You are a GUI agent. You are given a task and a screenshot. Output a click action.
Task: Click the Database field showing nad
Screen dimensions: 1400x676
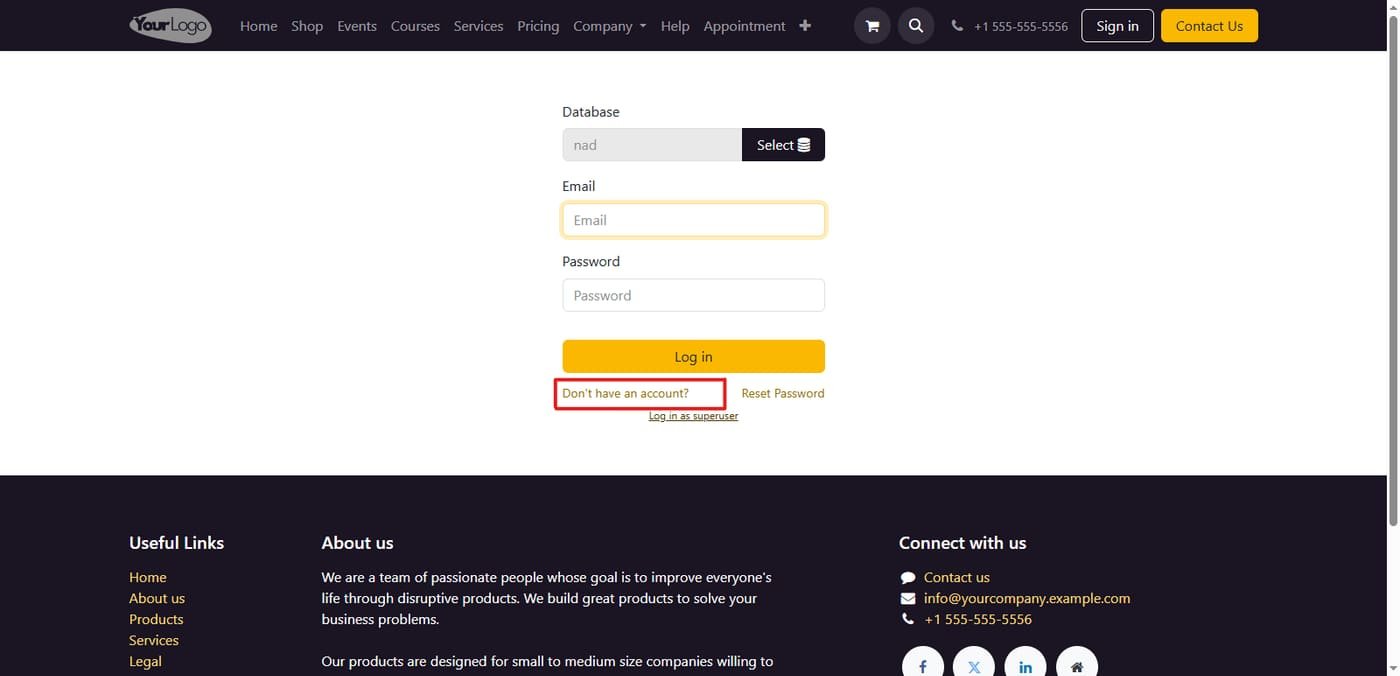click(652, 145)
